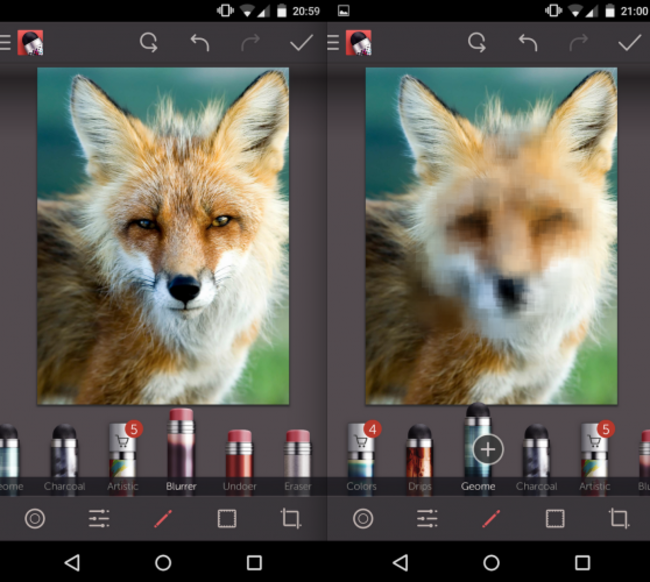This screenshot has height=582, width=650.
Task: Tap app logo thumbnail in left screen
Action: [x=30, y=42]
